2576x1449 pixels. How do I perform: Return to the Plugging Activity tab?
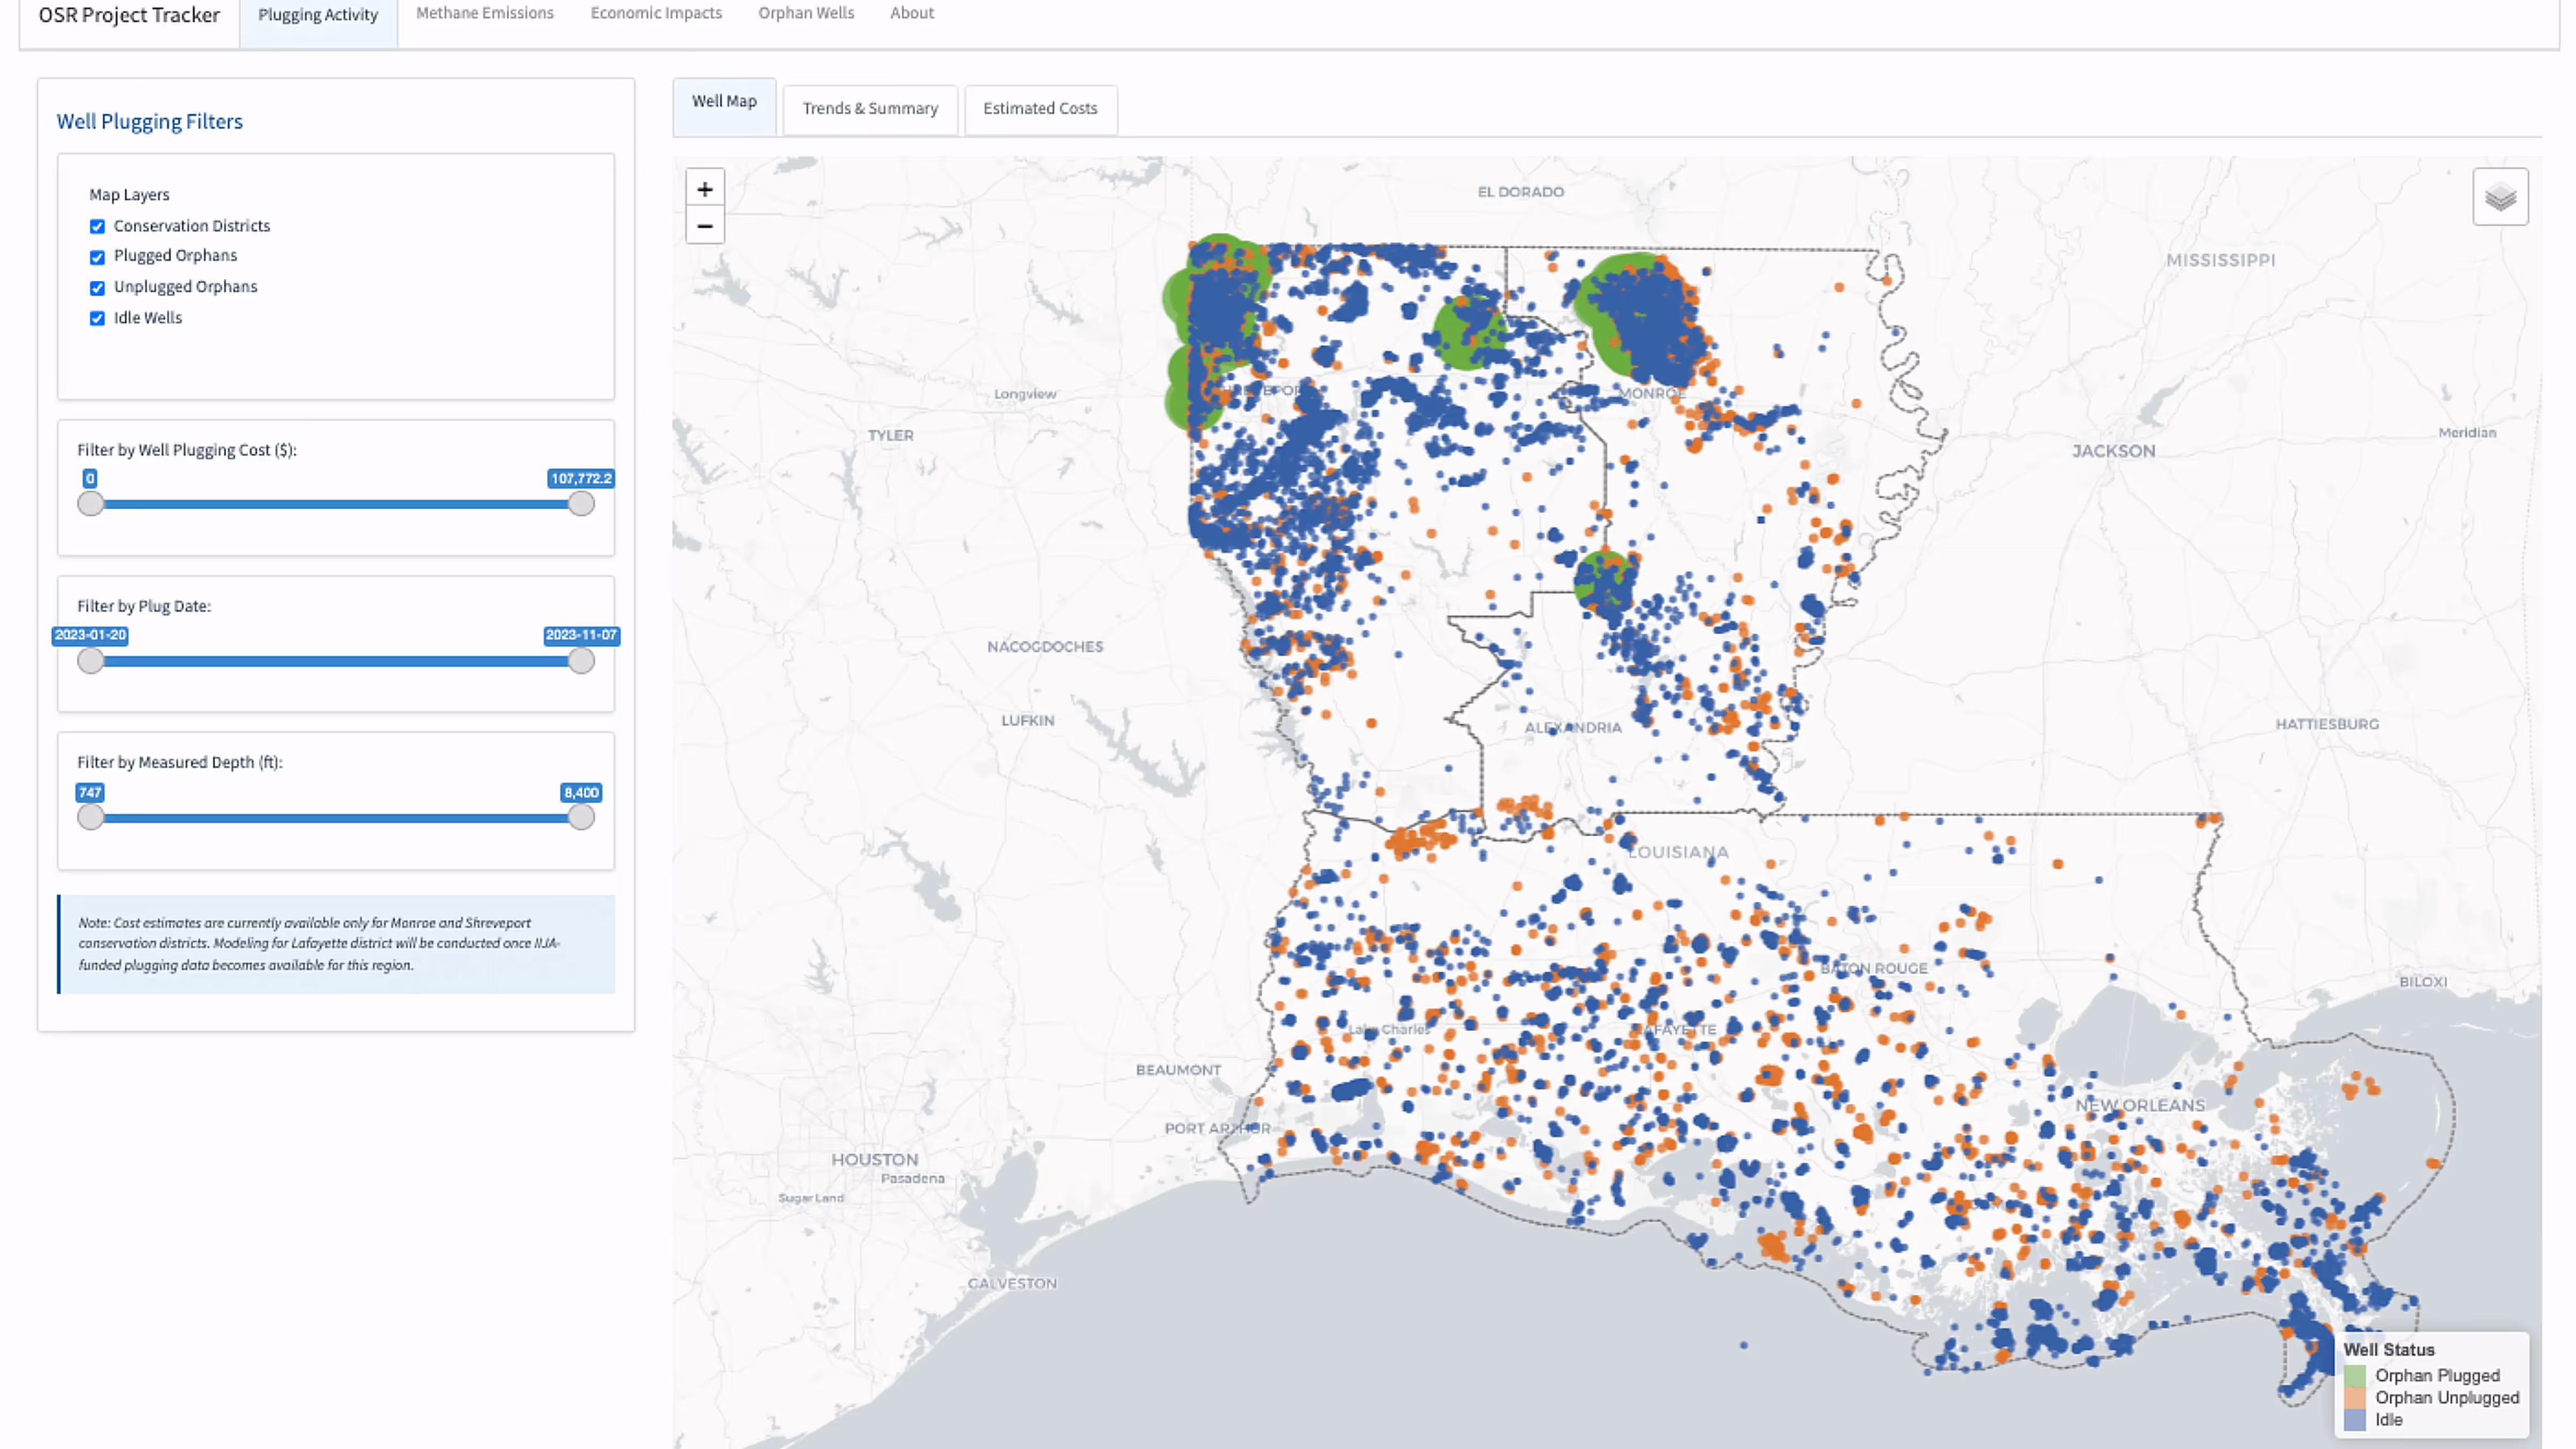[317, 14]
